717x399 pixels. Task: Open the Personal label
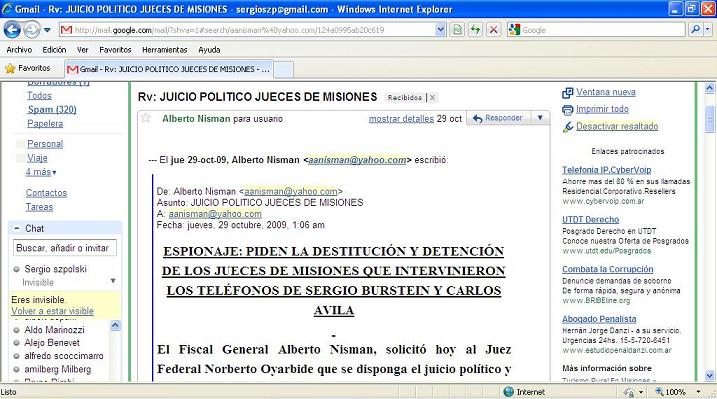pos(45,144)
